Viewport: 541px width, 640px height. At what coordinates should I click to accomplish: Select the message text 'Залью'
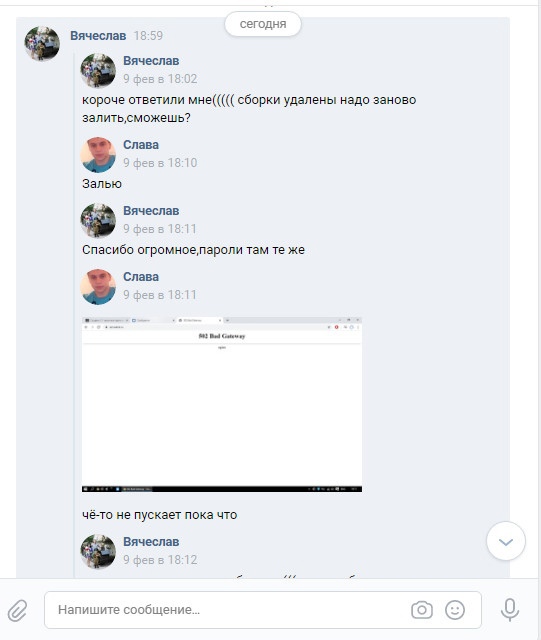point(102,184)
